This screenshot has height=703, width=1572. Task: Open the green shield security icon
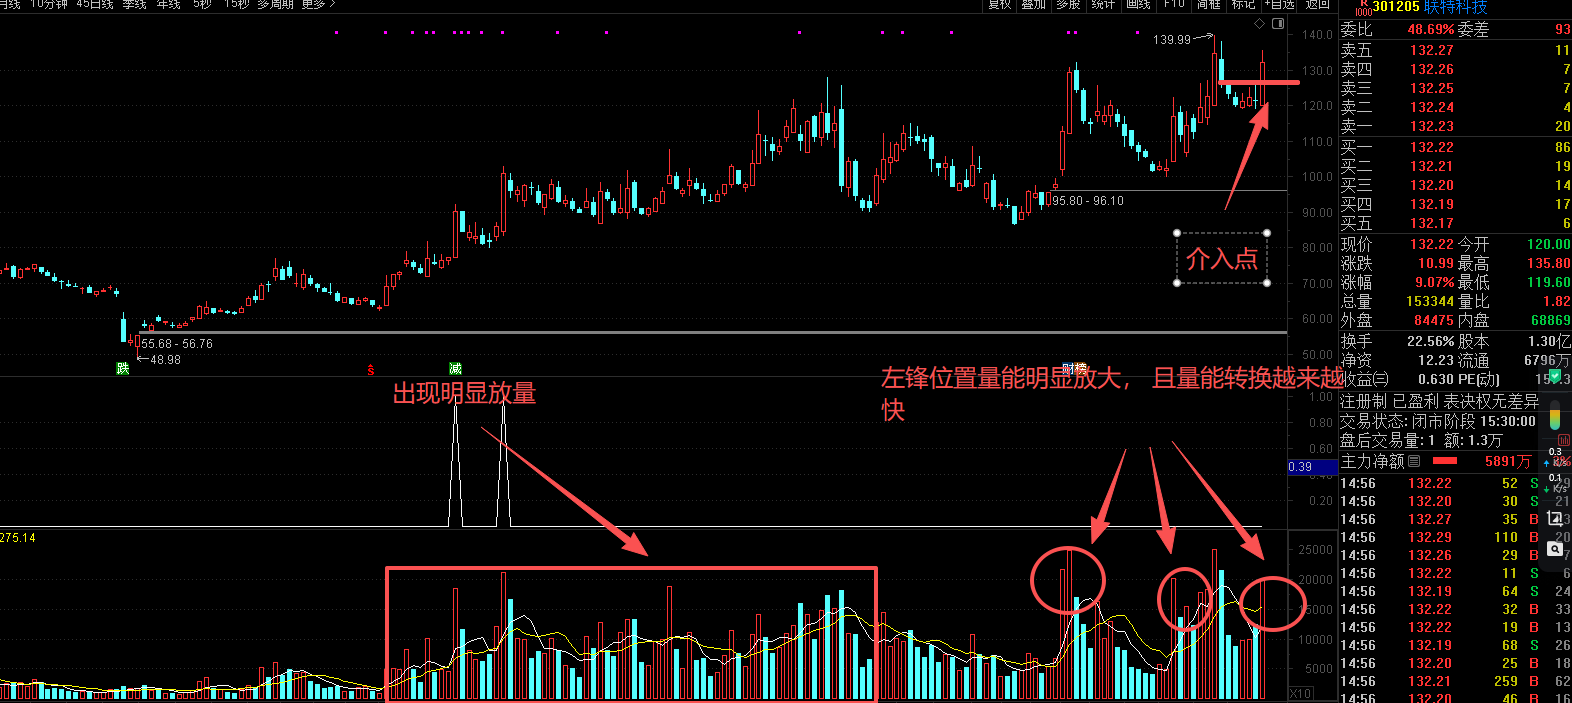(x=1555, y=376)
